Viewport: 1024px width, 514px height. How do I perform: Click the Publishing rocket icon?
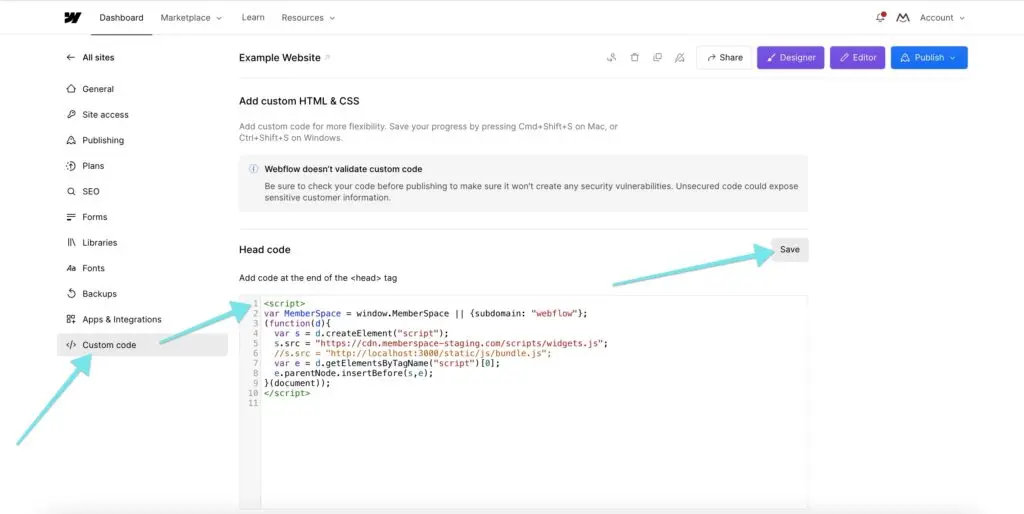(71, 140)
